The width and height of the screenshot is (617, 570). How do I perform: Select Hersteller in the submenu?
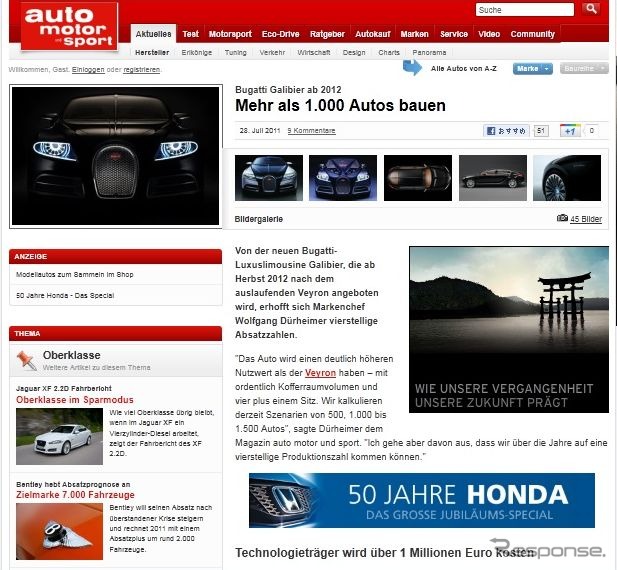[x=152, y=52]
